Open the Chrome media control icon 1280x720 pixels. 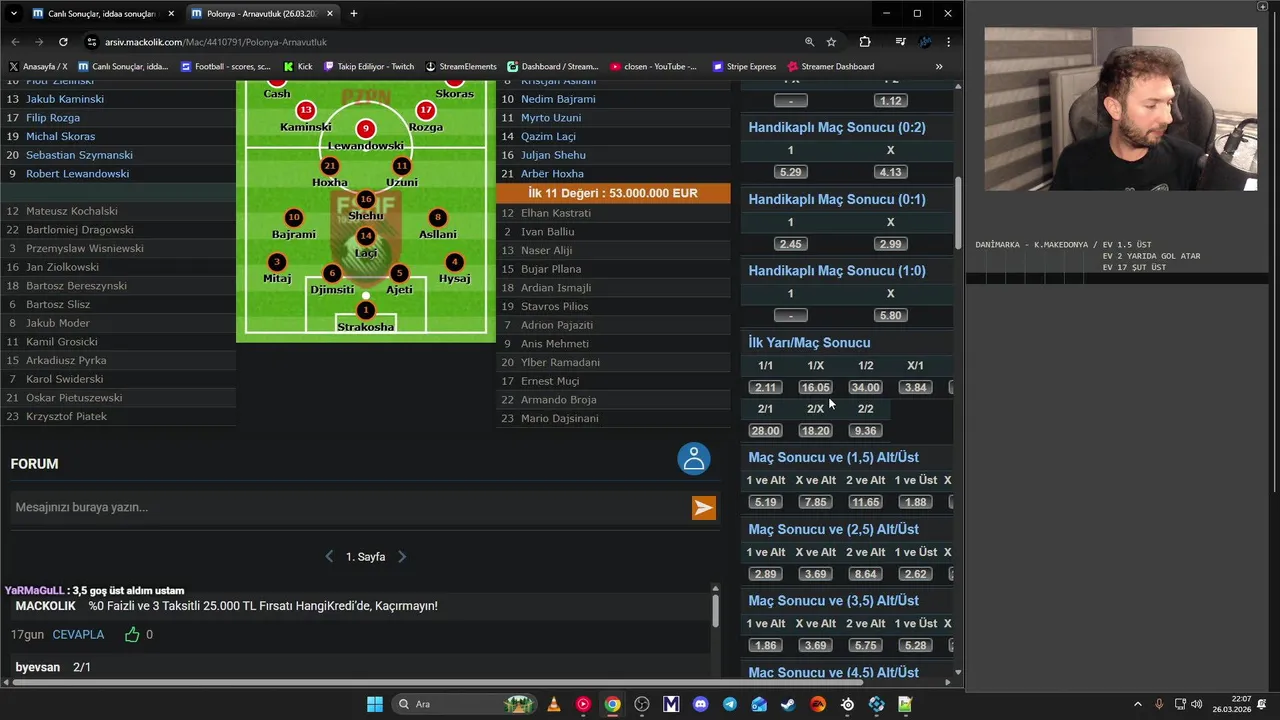click(901, 42)
